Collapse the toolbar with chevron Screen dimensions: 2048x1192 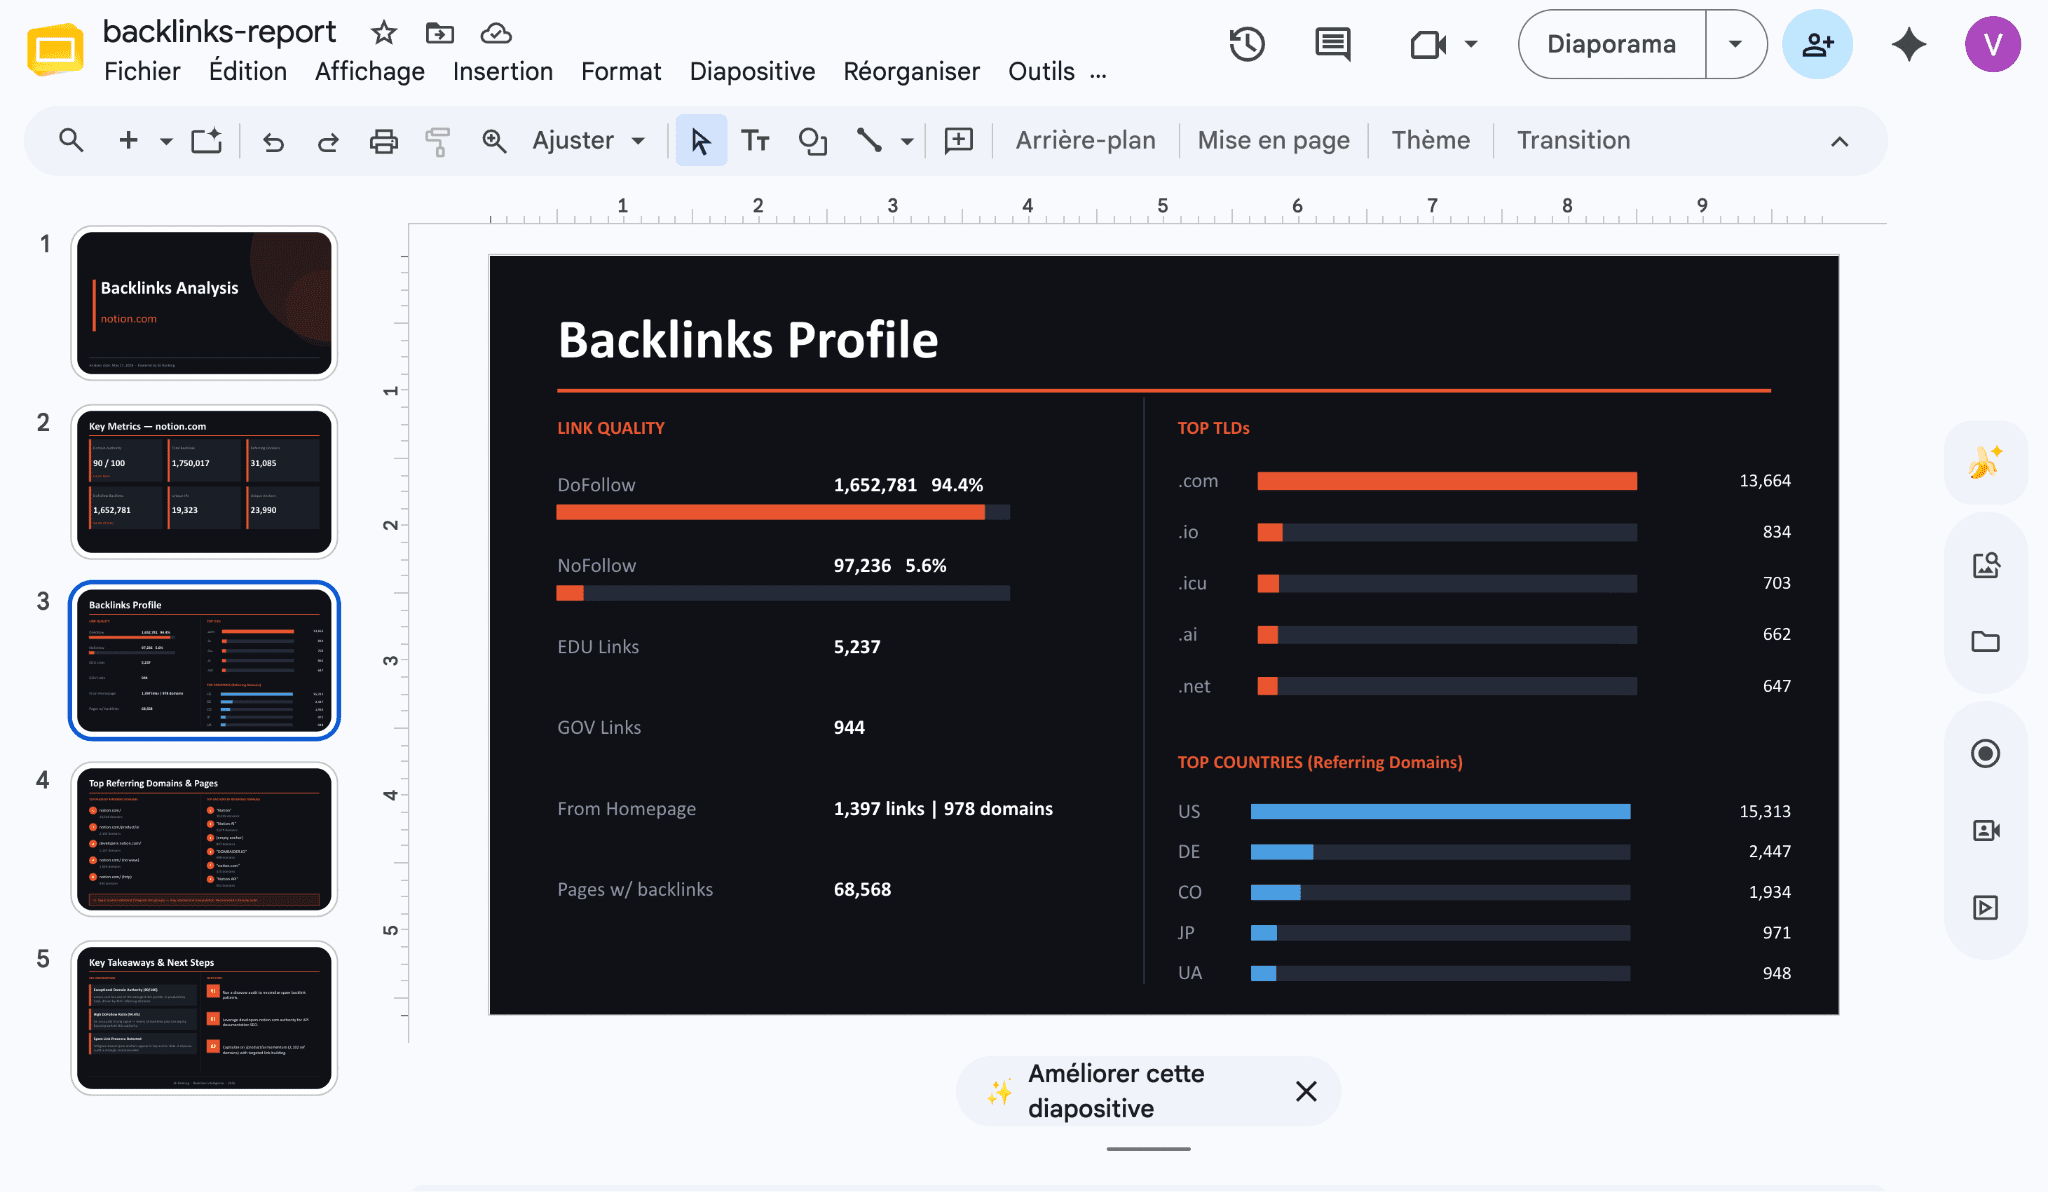click(x=1839, y=141)
